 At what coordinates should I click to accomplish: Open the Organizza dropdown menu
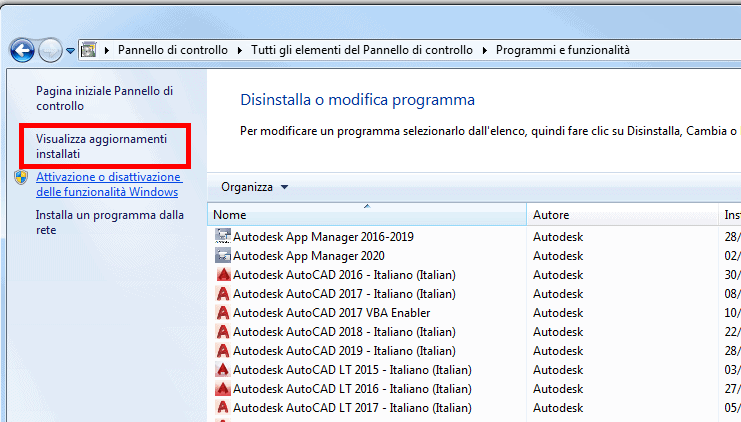point(254,187)
